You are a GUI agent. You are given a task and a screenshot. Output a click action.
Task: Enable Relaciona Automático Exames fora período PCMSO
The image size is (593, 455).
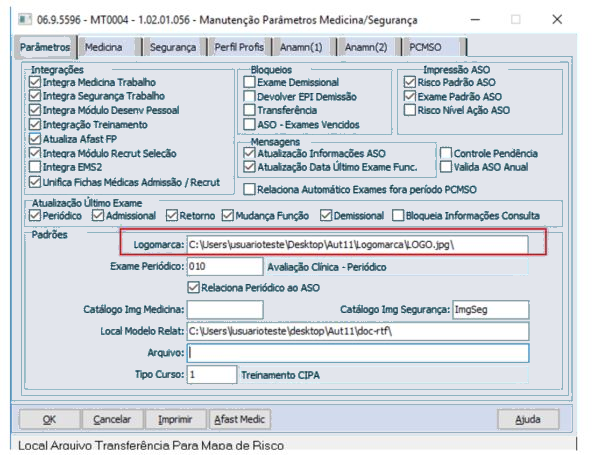pyautogui.click(x=249, y=189)
